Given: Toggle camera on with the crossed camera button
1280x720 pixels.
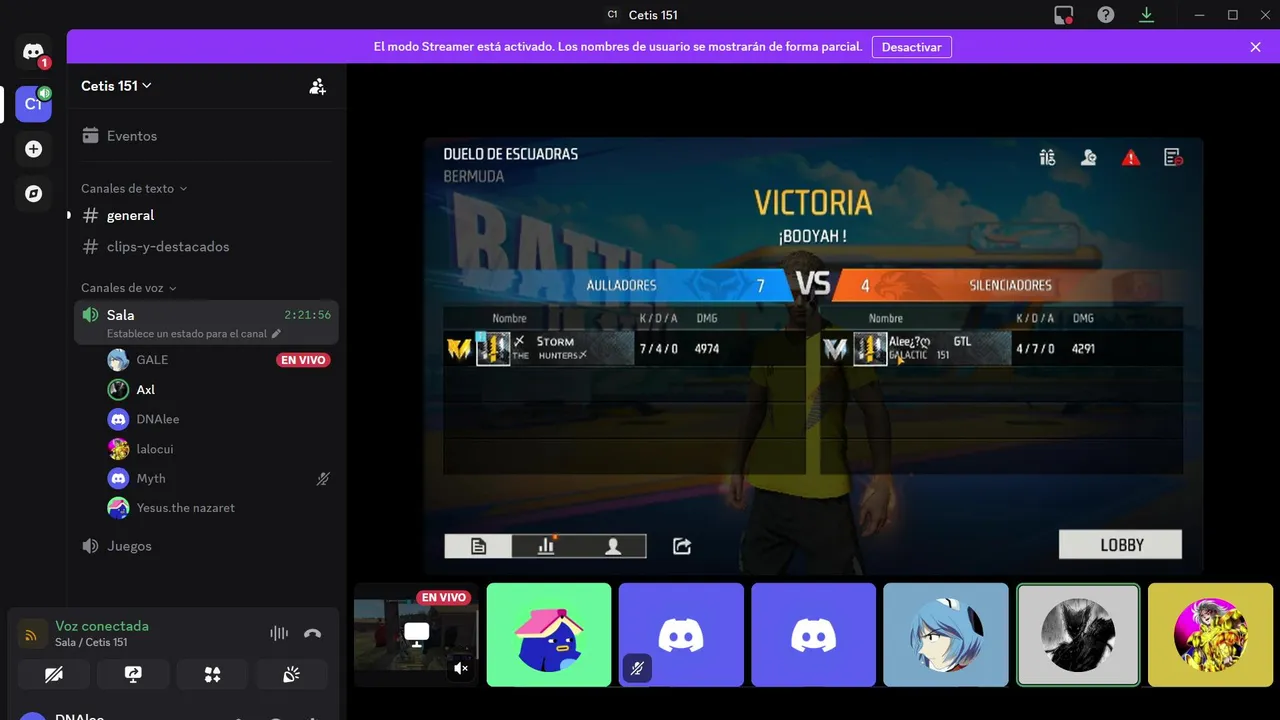Looking at the screenshot, I should coord(54,675).
